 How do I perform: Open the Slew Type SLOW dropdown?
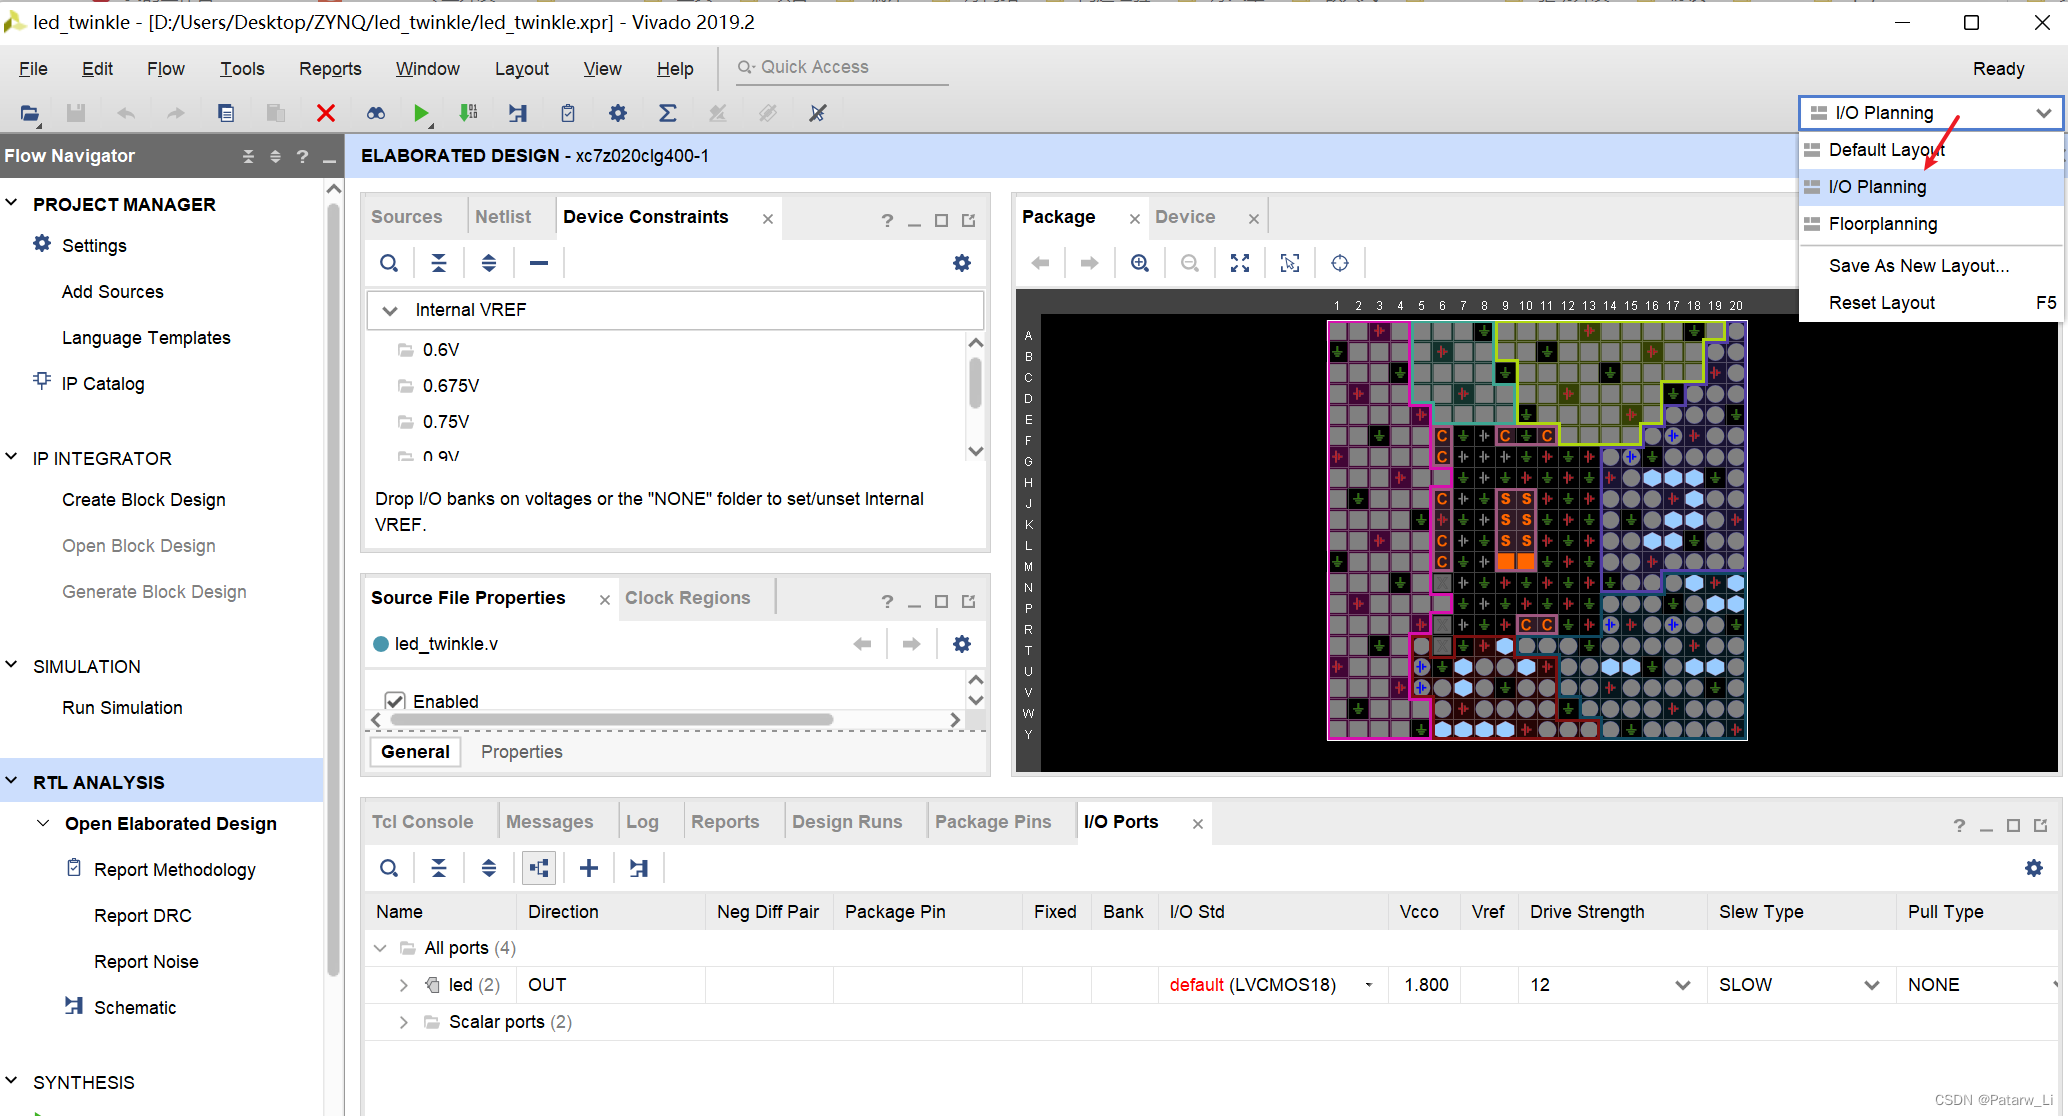click(x=1871, y=985)
